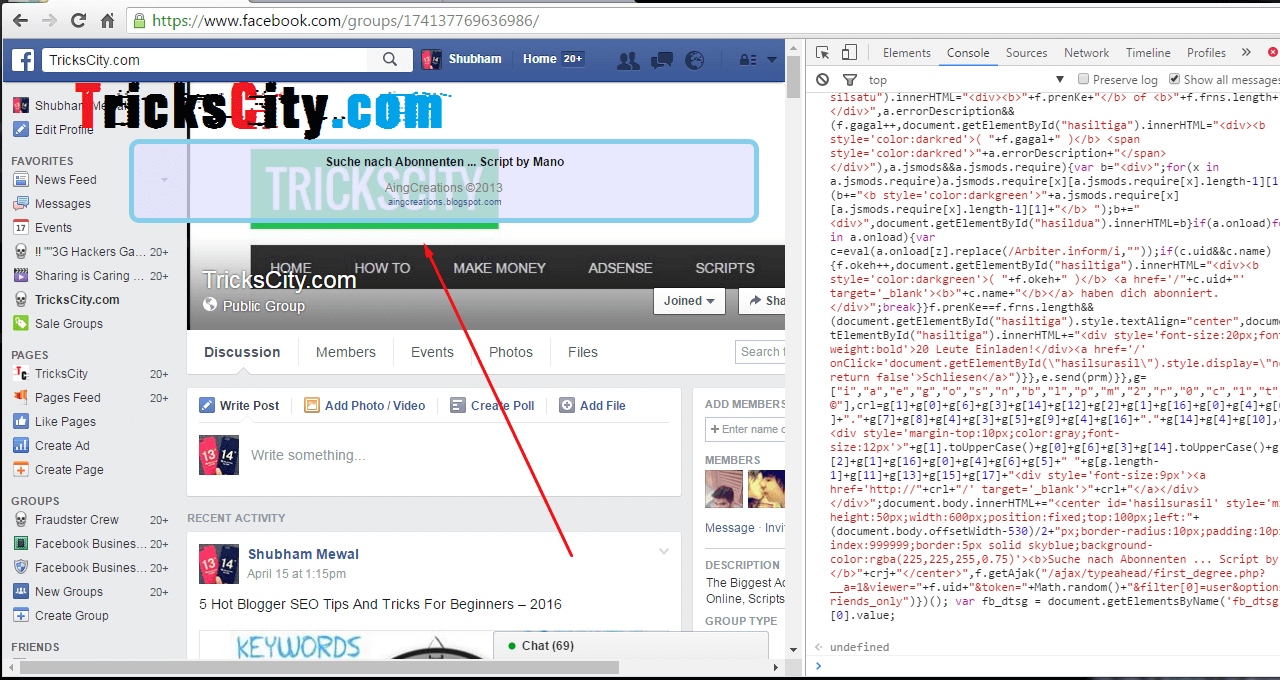Viewport: 1280px width, 680px height.
Task: Open the Sources tab in DevTools
Action: click(1027, 53)
